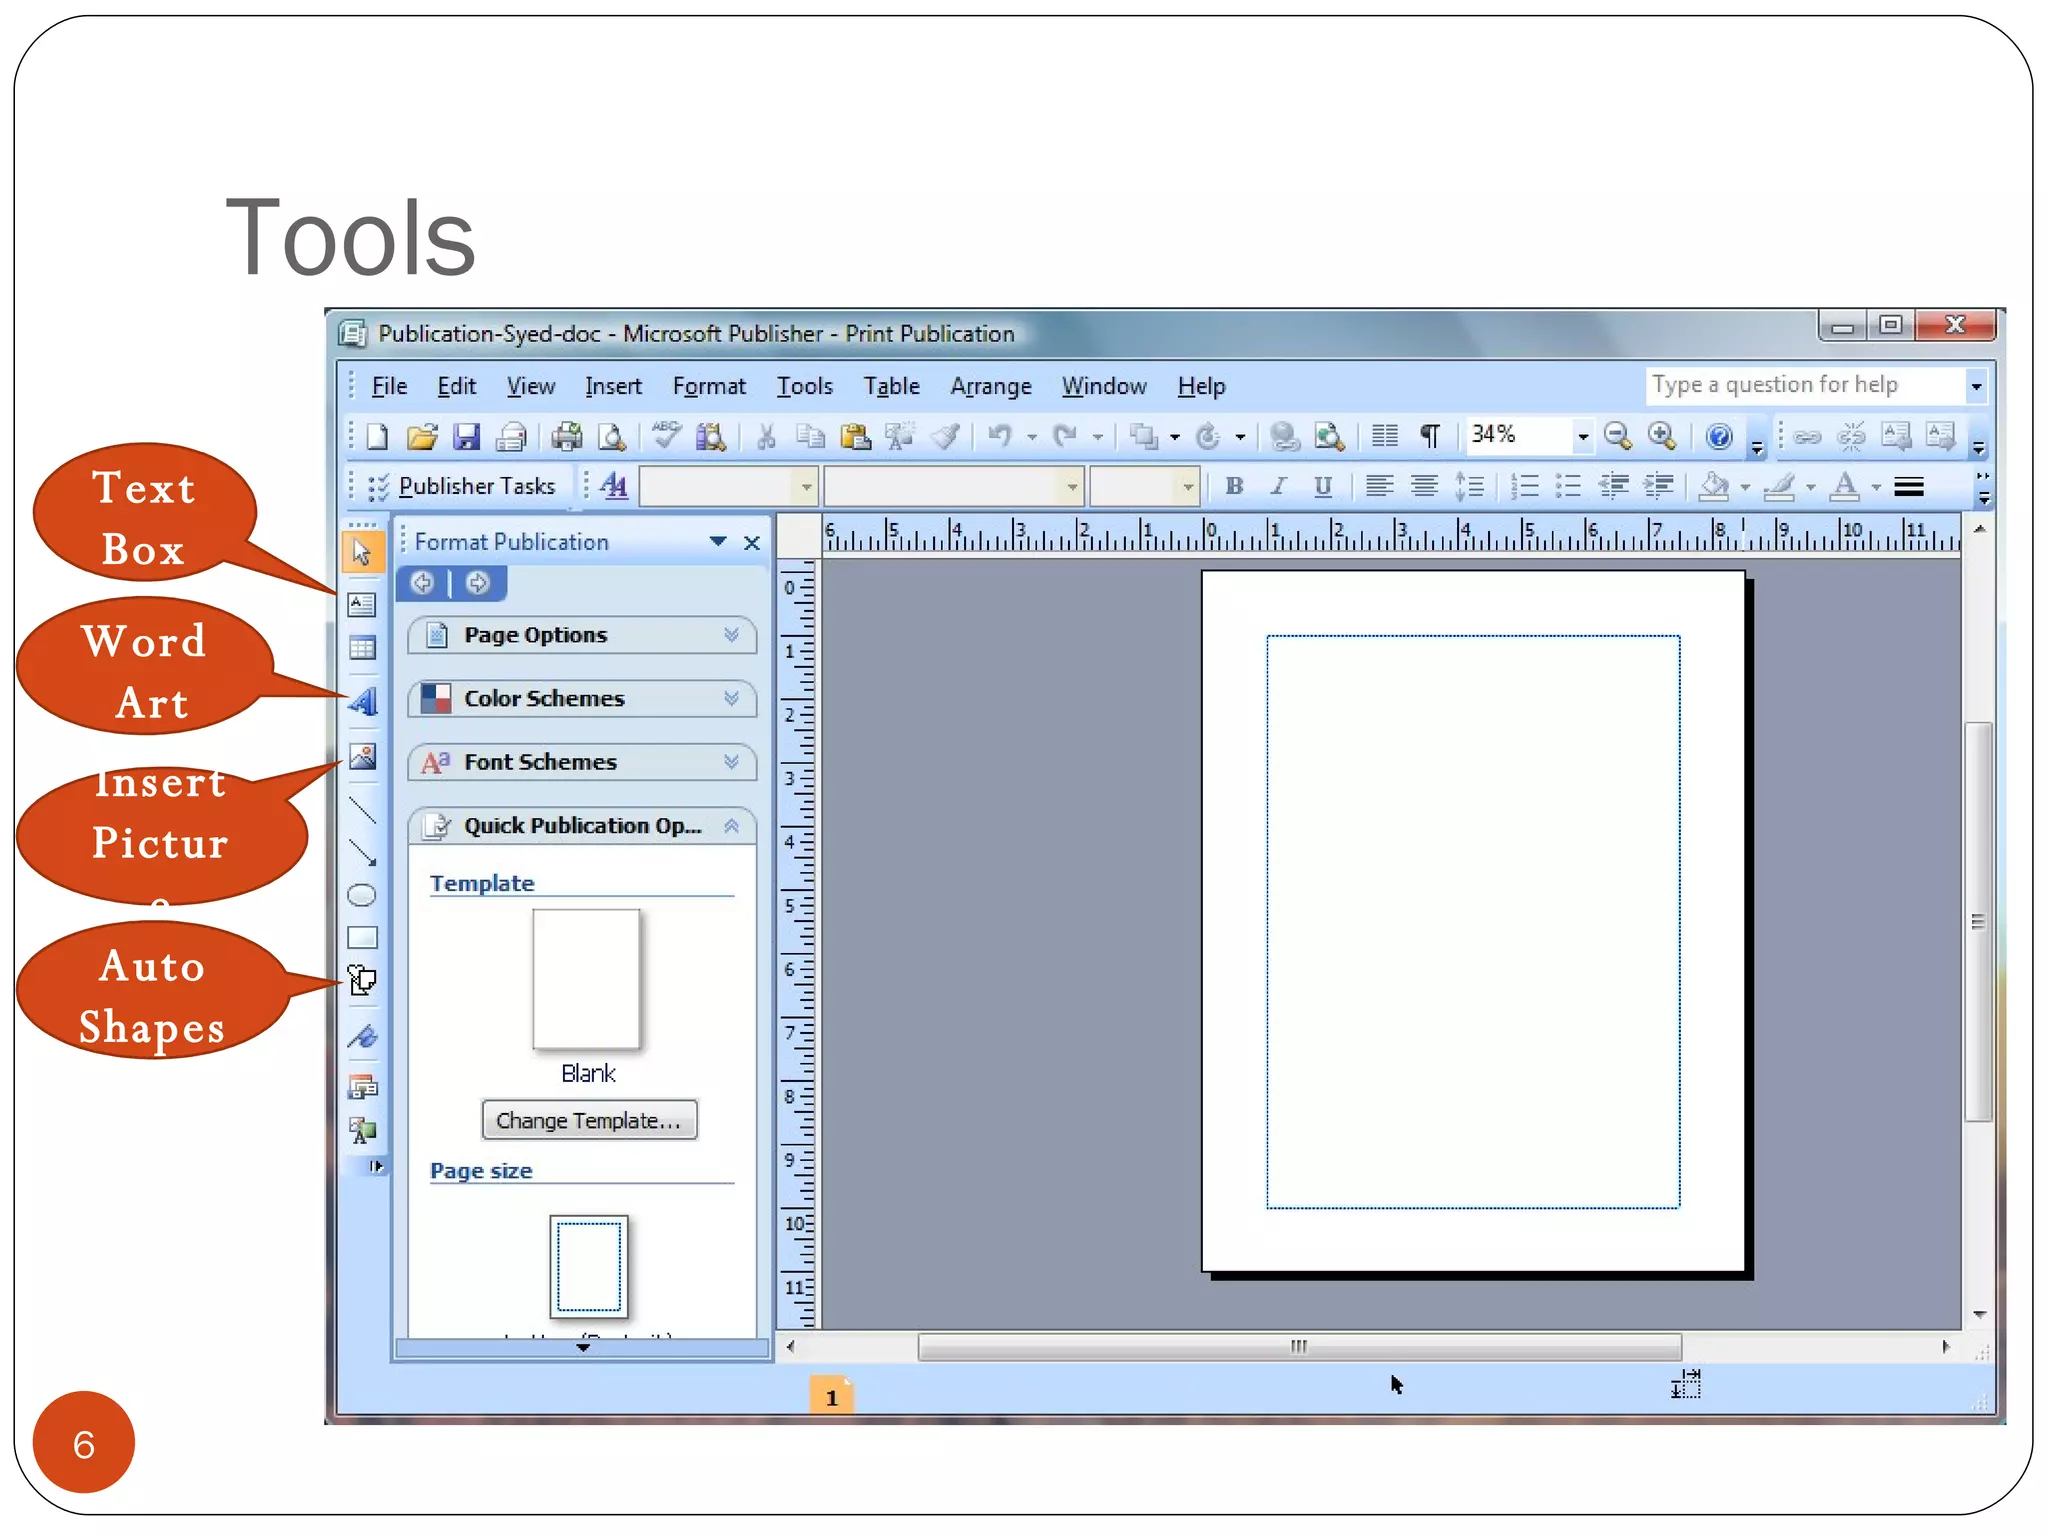Toggle Special Characters paragraph mark
Screen dimensions: 2048x1536
point(1430,437)
